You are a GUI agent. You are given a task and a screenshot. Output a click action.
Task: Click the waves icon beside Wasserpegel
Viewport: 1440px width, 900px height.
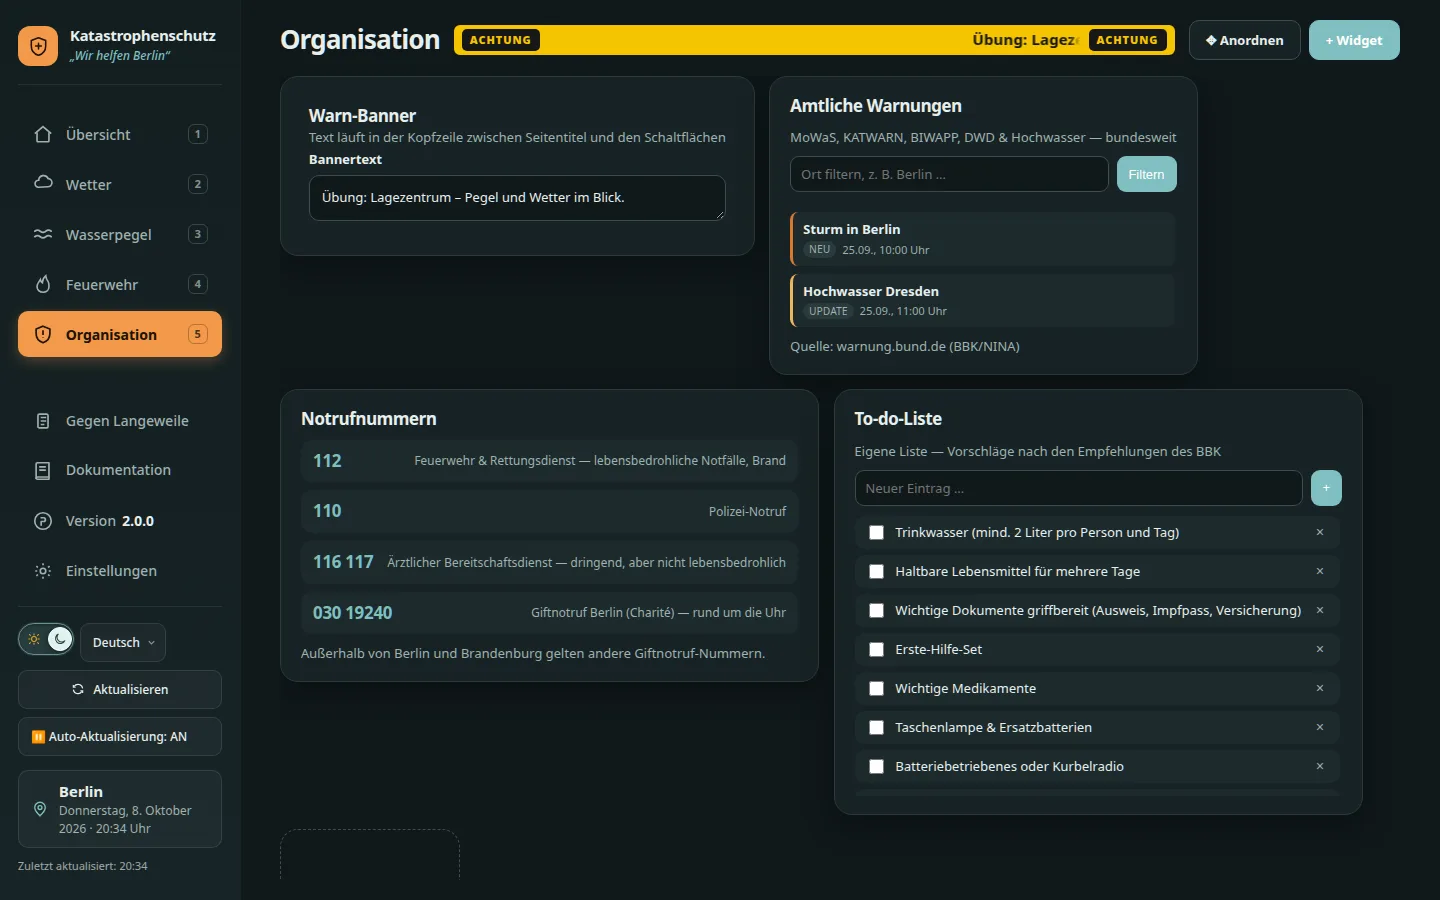pos(43,234)
